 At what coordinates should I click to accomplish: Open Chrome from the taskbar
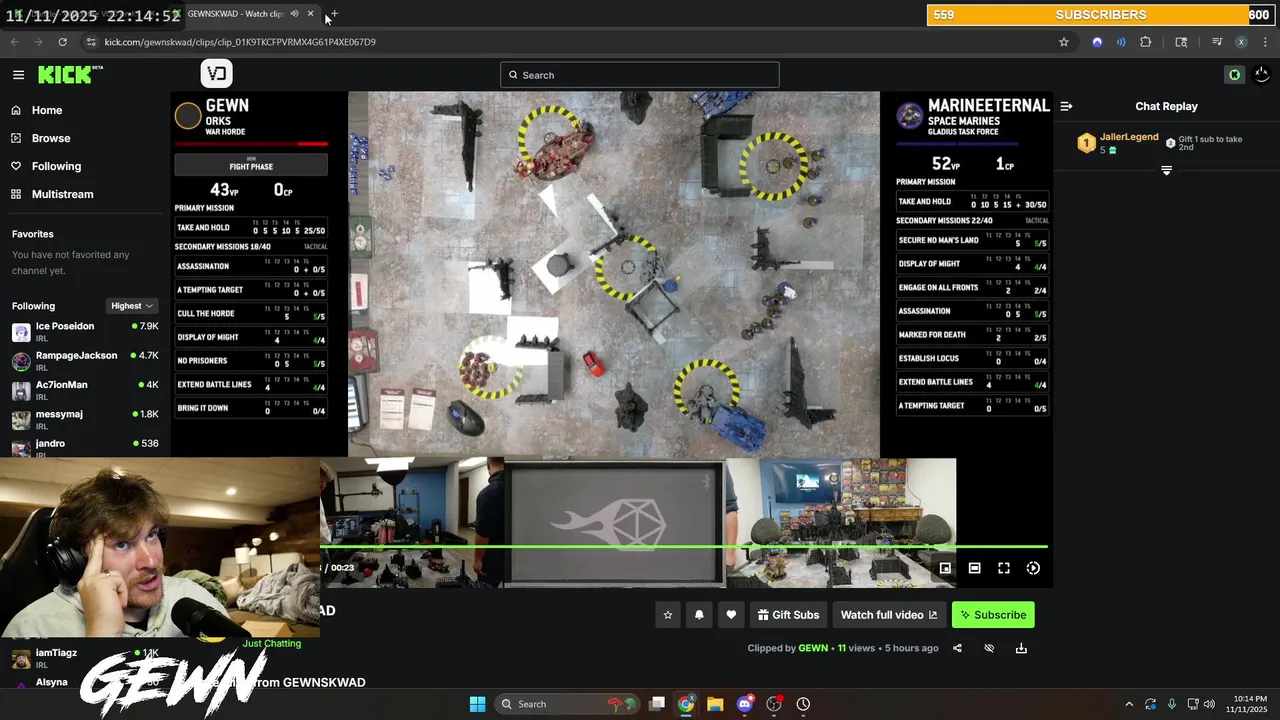point(686,704)
